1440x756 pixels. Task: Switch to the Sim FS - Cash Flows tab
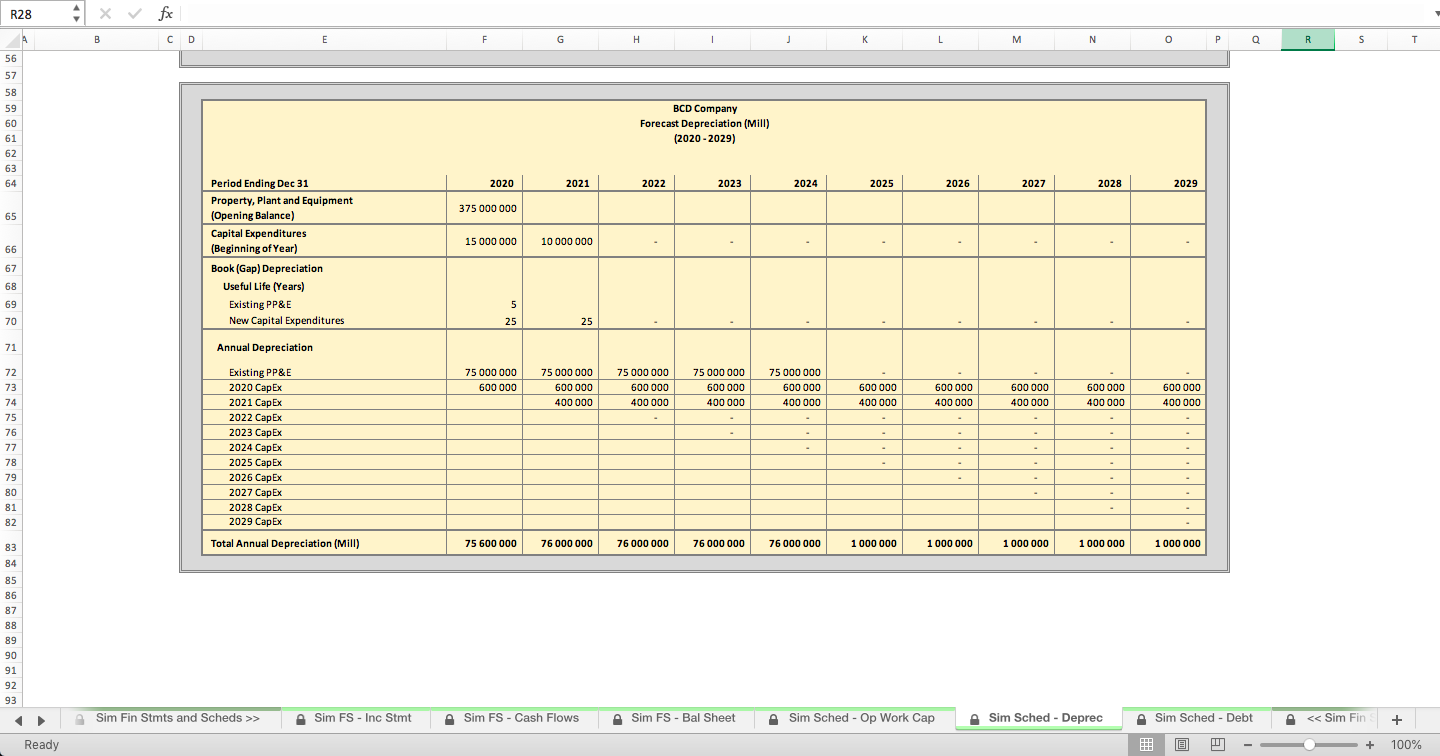pyautogui.click(x=512, y=718)
